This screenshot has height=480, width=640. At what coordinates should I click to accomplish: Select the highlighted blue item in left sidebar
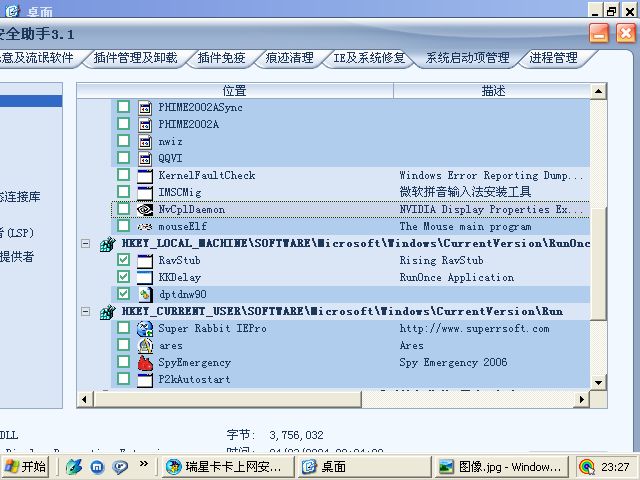point(31,101)
